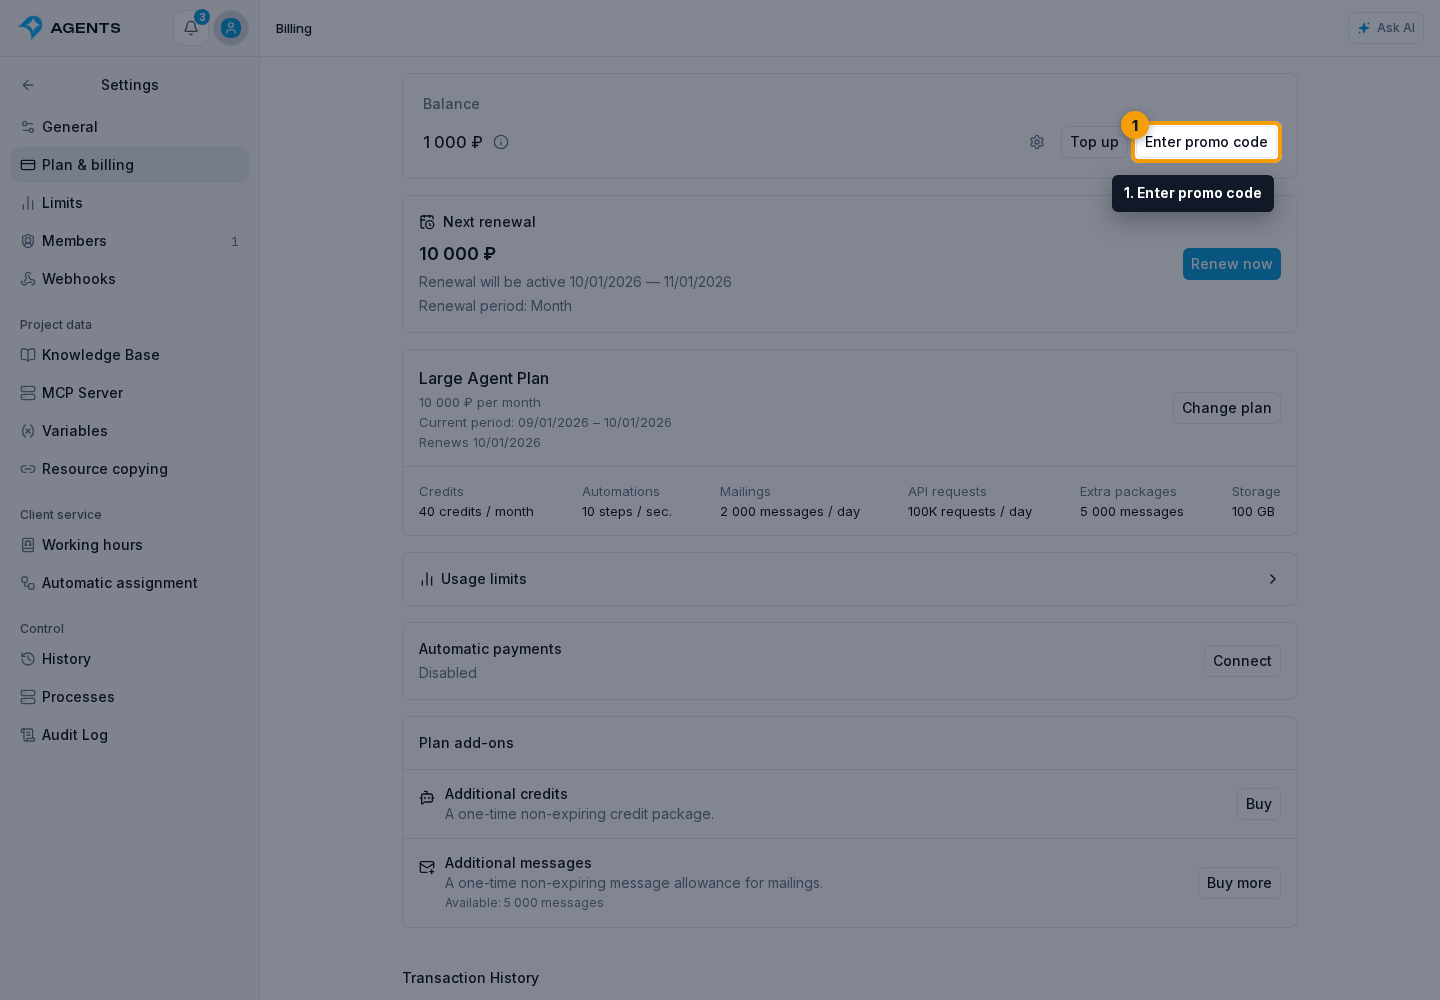Screen dimensions: 1440x1000
Task: Open the user profile avatar
Action: 231,28
